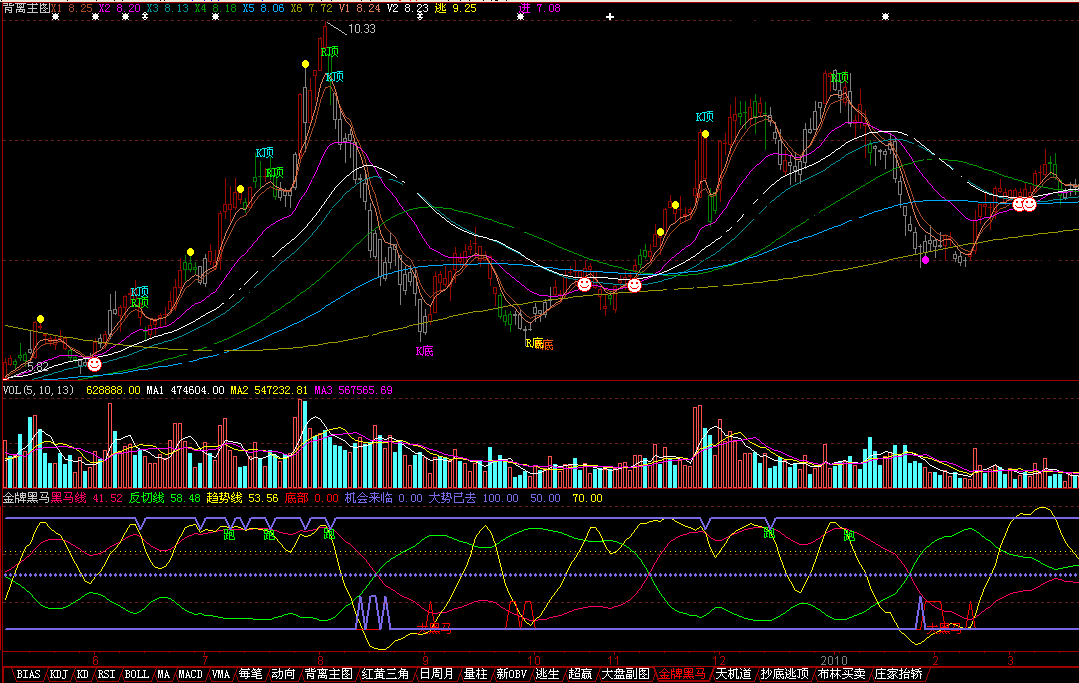This screenshot has width=1079, height=683.
Task: Switch to the 逃生 tab
Action: (x=548, y=675)
